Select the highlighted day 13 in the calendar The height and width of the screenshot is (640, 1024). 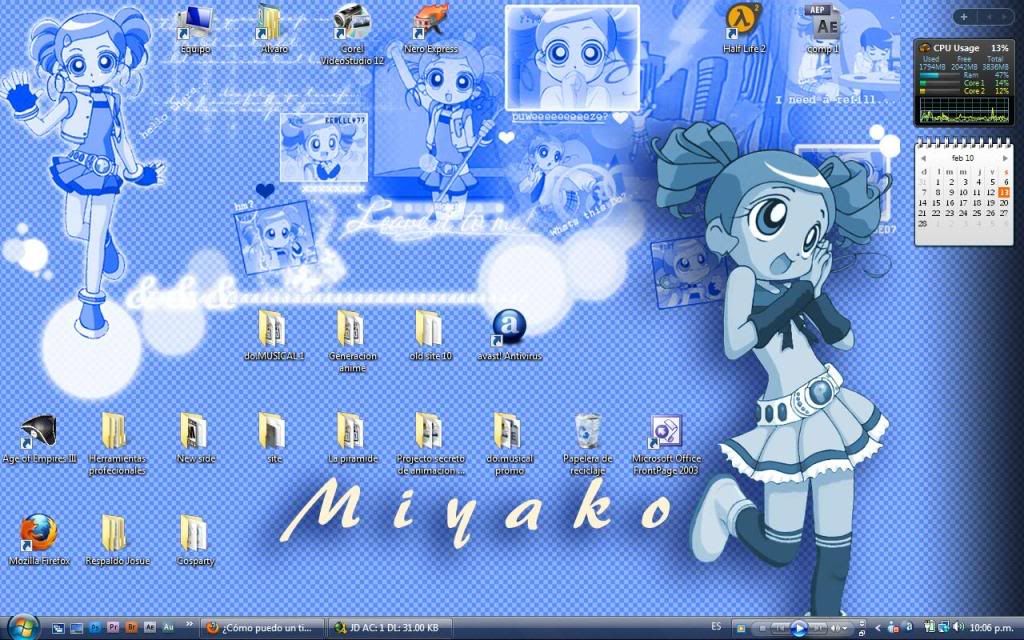point(1004,193)
